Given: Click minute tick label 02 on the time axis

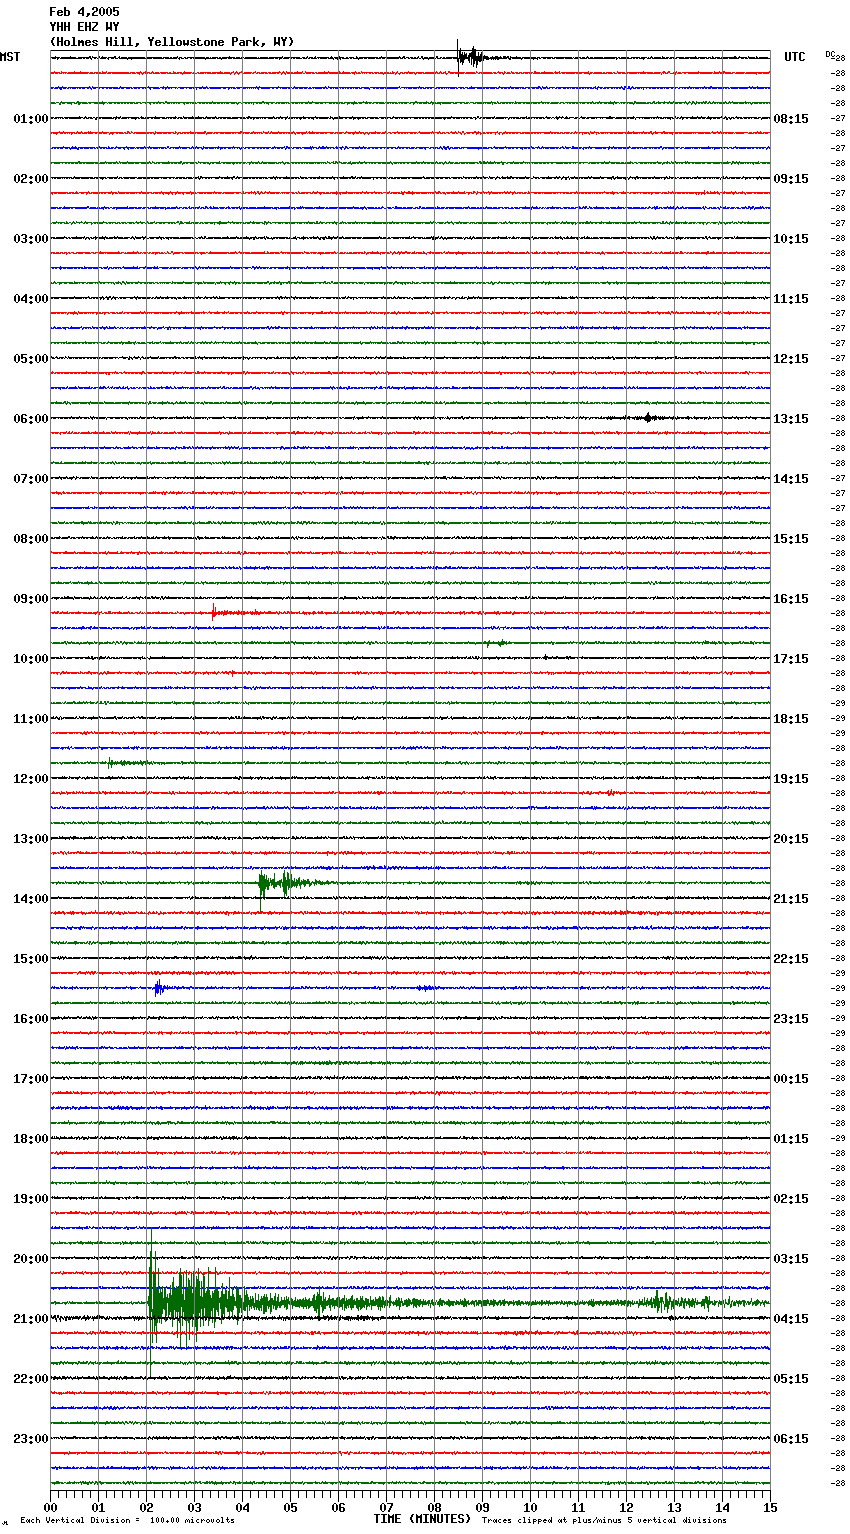Looking at the screenshot, I should pyautogui.click(x=147, y=1507).
